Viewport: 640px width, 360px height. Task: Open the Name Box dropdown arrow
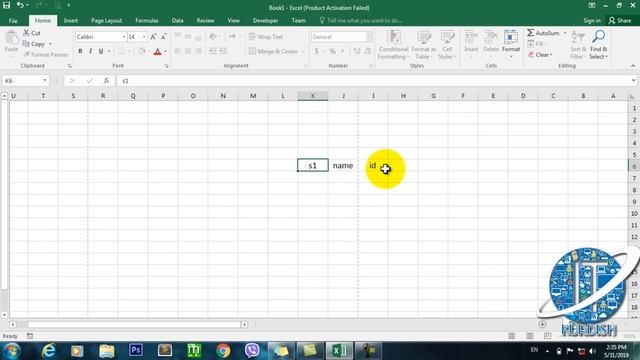point(44,80)
